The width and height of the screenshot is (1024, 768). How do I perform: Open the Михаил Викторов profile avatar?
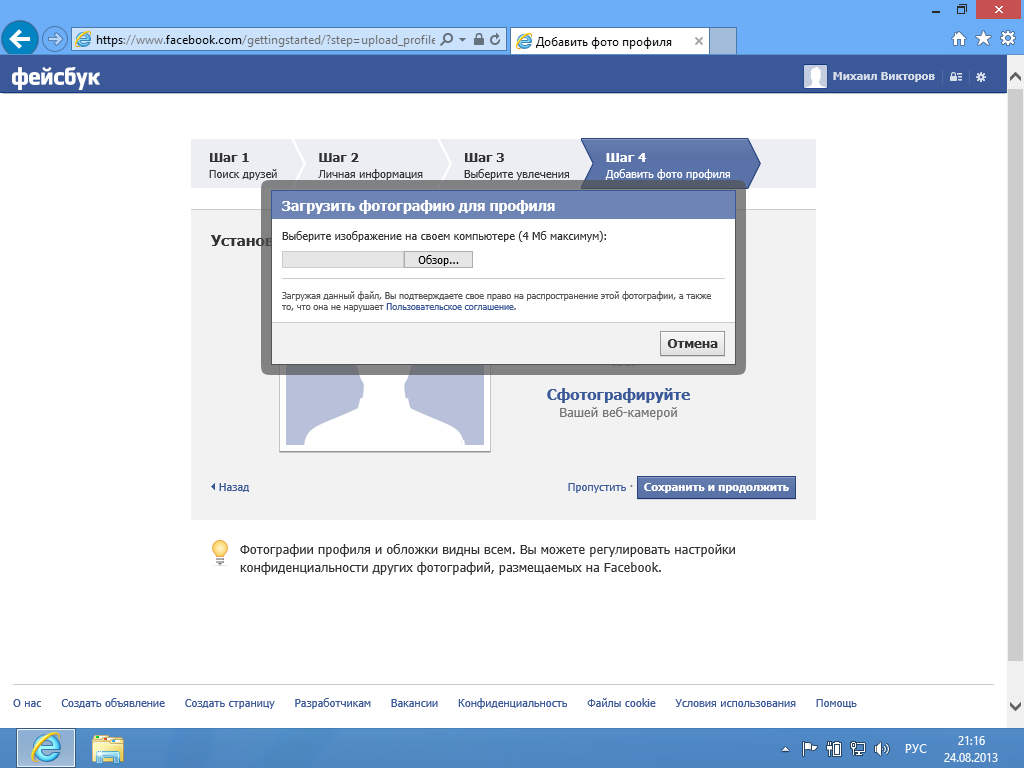tap(815, 76)
